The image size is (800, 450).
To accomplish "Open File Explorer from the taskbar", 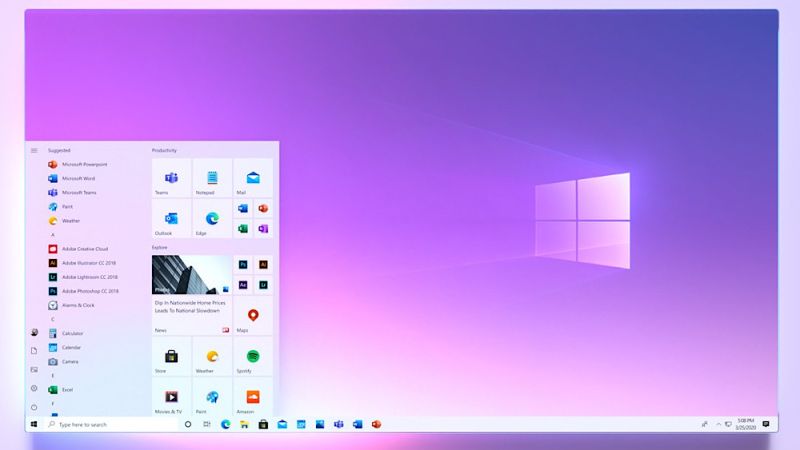I will (x=244, y=424).
